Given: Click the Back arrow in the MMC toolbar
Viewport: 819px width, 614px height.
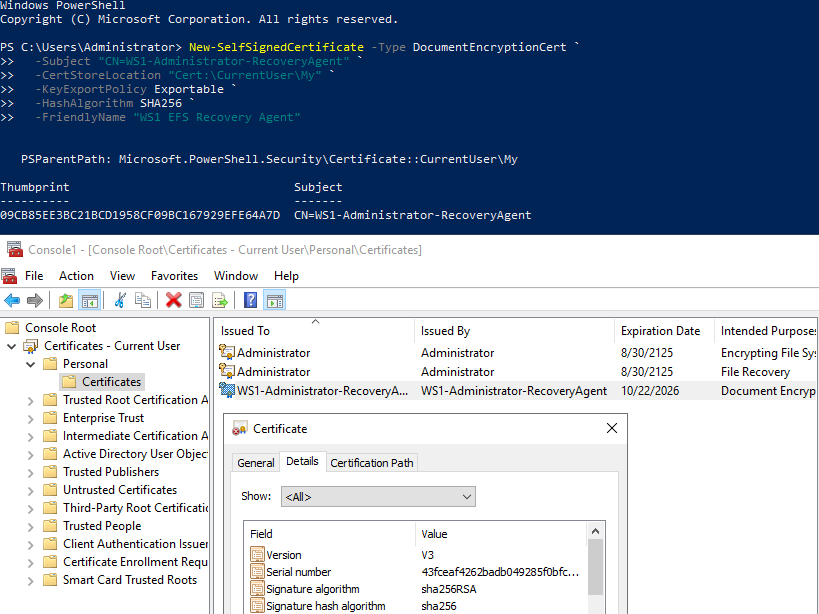Looking at the screenshot, I should [x=12, y=300].
